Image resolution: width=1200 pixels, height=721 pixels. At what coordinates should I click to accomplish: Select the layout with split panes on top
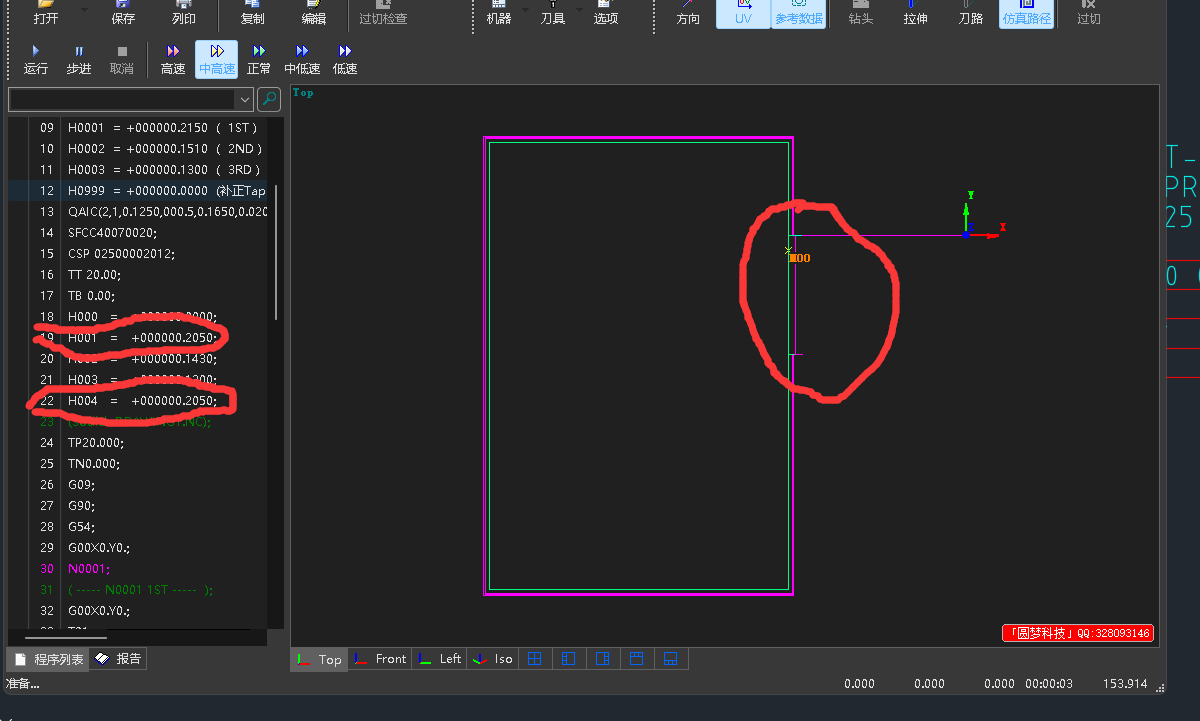pos(637,659)
